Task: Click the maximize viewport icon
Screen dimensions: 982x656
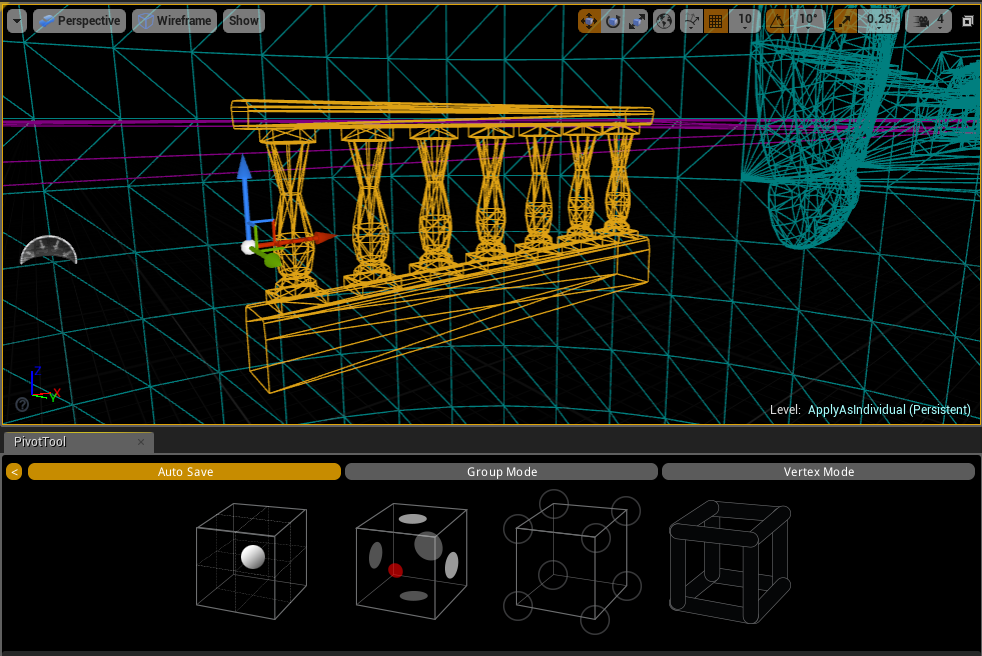Action: coord(966,20)
